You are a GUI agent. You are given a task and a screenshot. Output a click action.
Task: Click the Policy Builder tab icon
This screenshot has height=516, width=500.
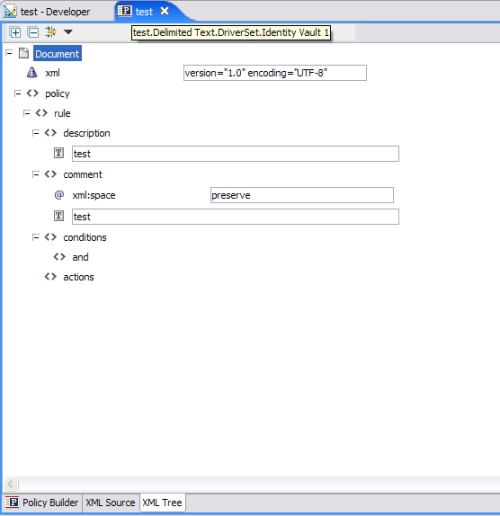(12, 502)
